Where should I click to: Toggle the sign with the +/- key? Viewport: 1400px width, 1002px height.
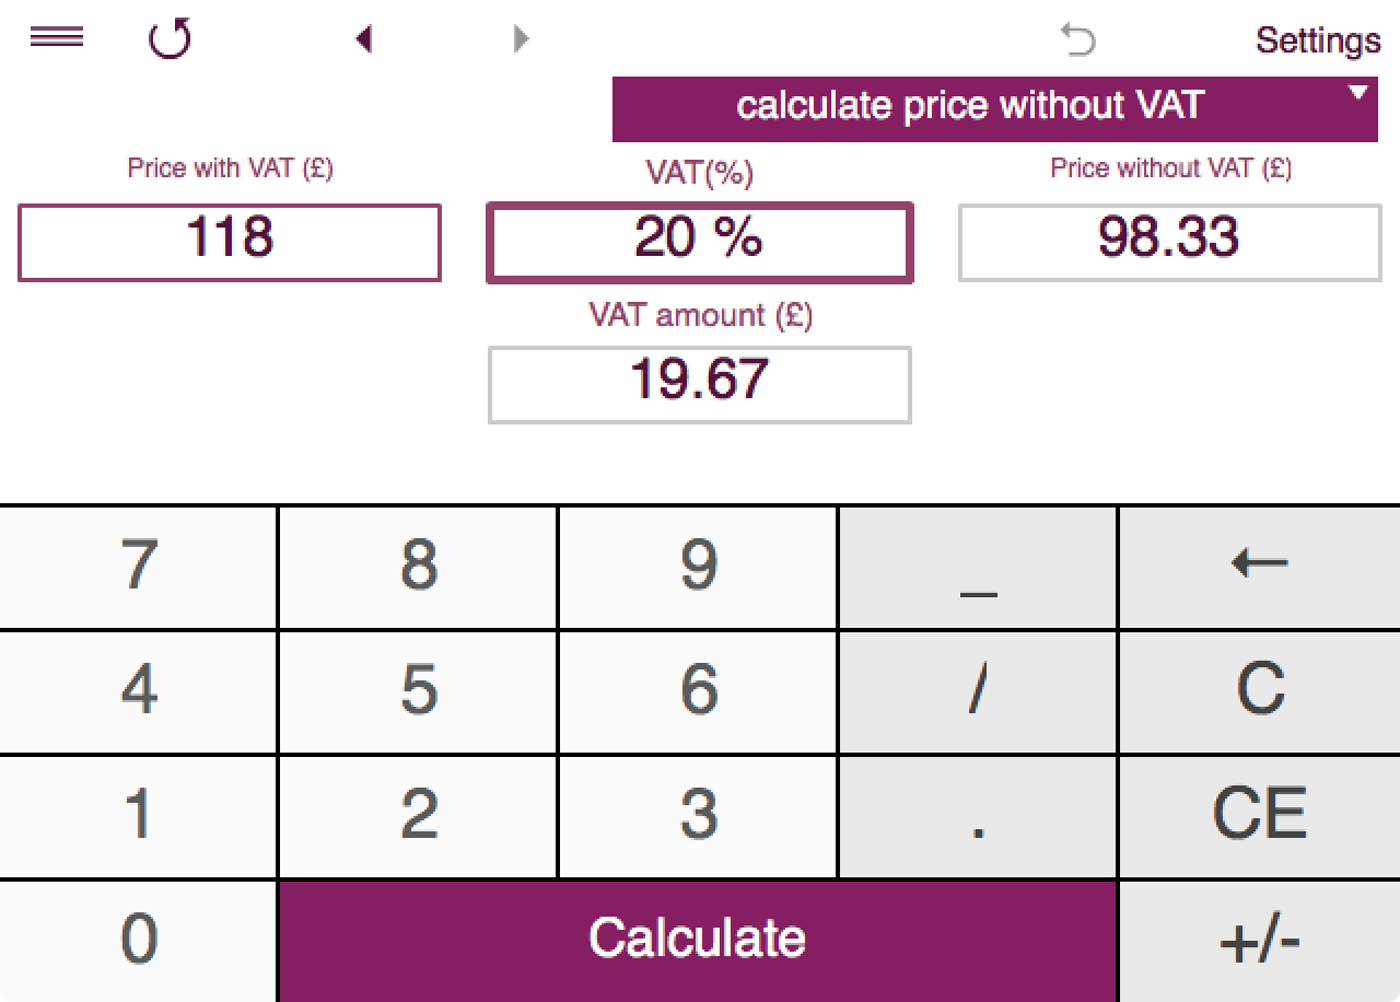(1258, 938)
